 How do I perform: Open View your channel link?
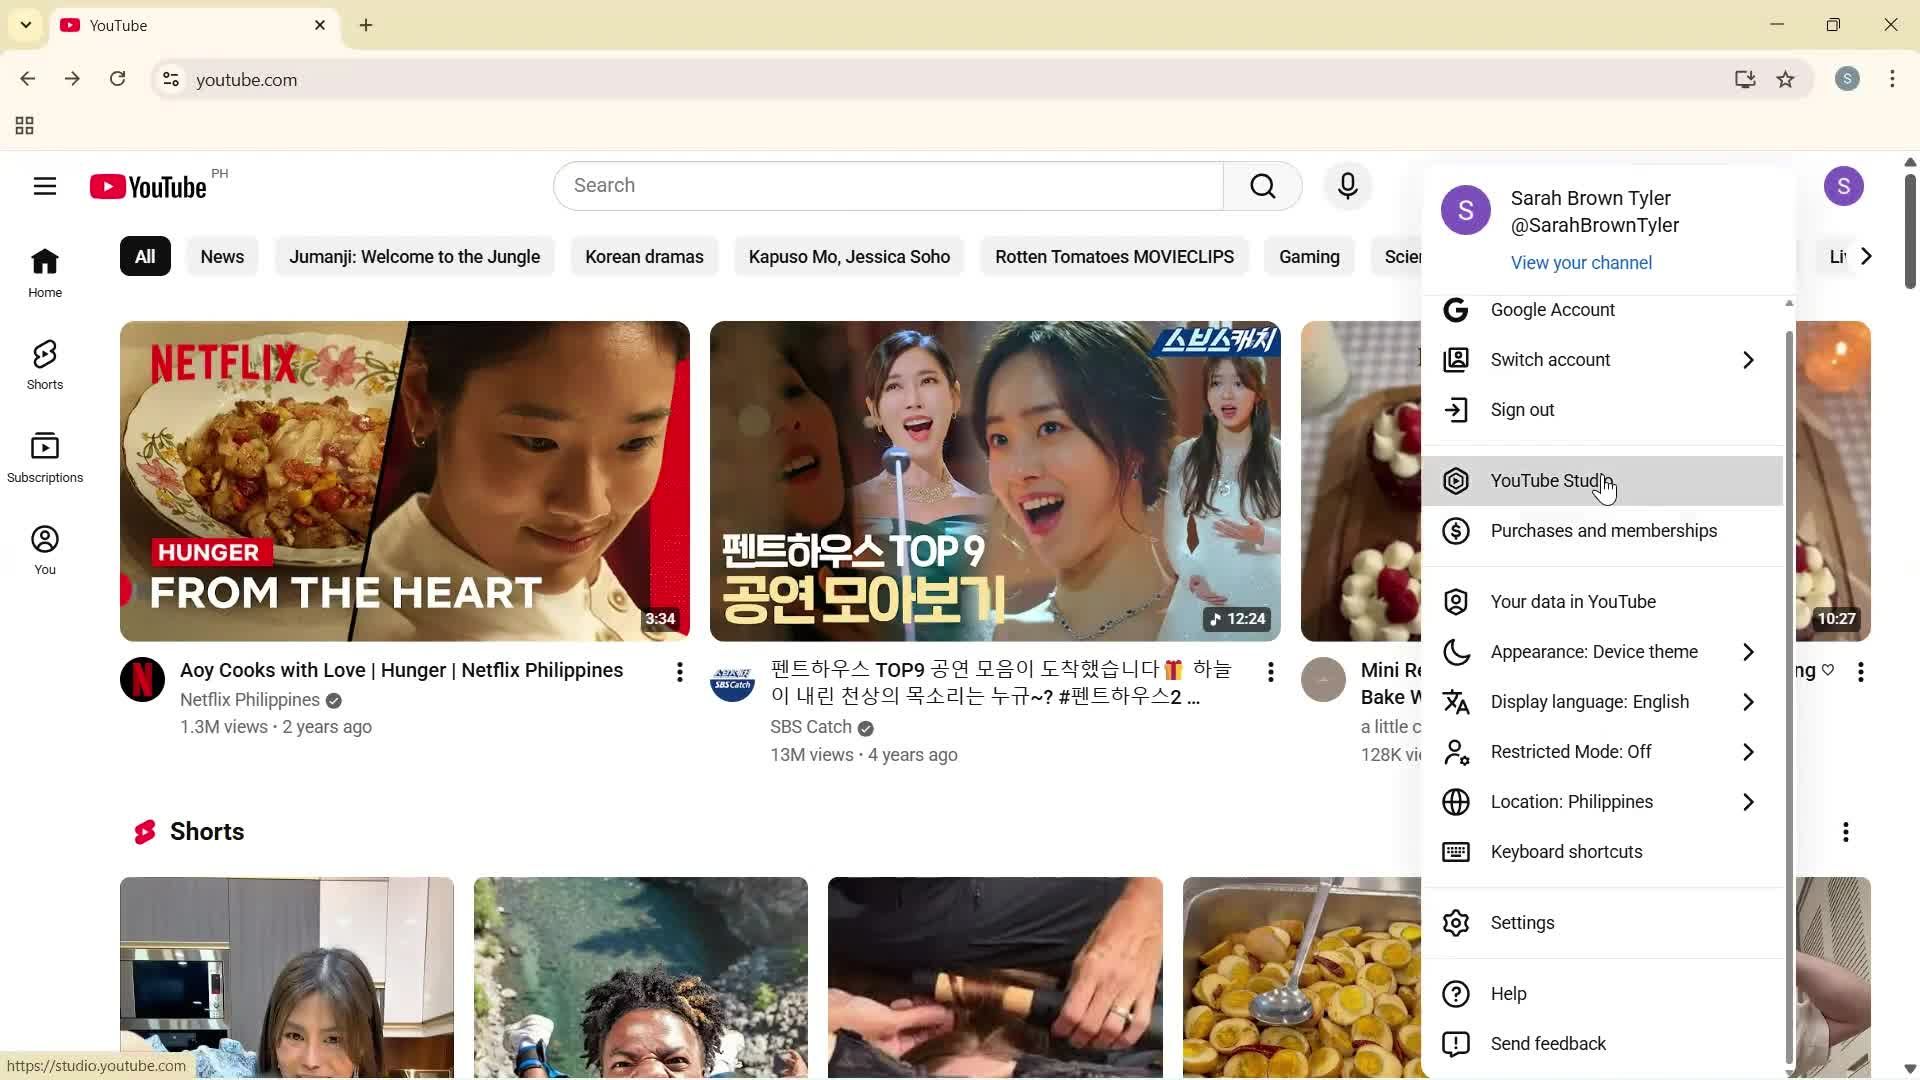click(1579, 262)
